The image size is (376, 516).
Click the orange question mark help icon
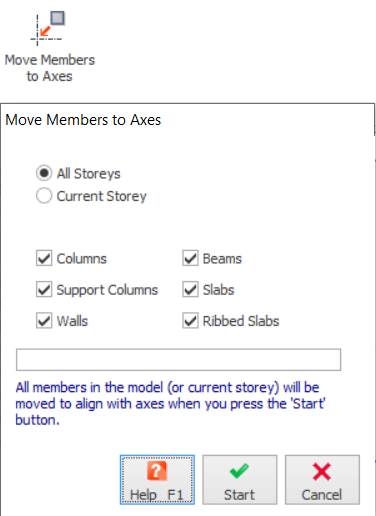click(x=157, y=471)
